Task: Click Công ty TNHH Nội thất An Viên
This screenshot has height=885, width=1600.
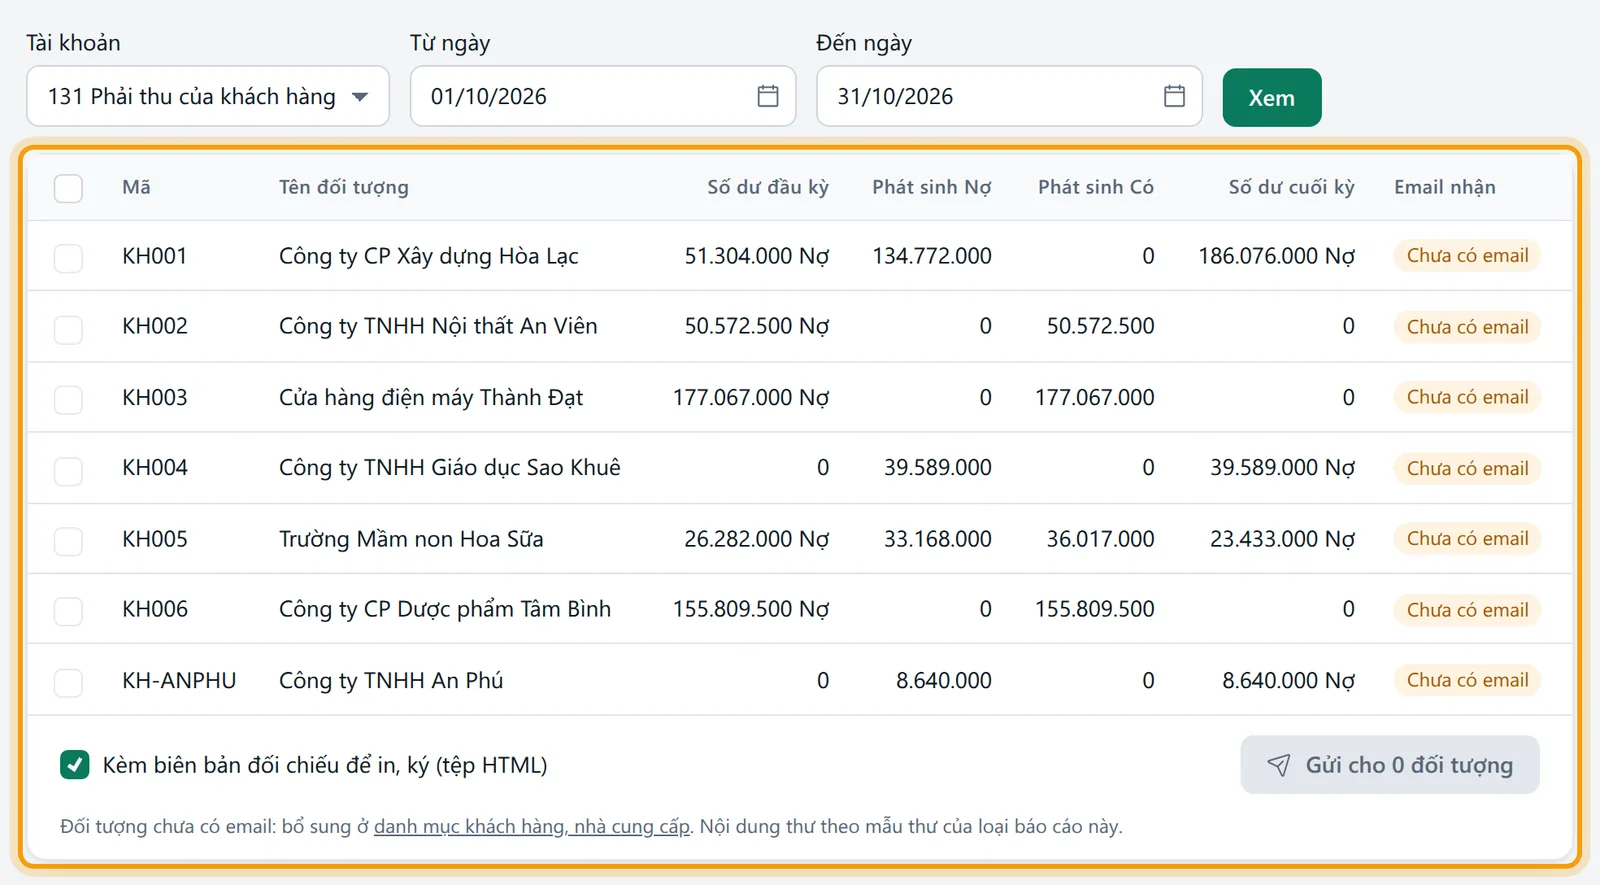Action: click(438, 326)
